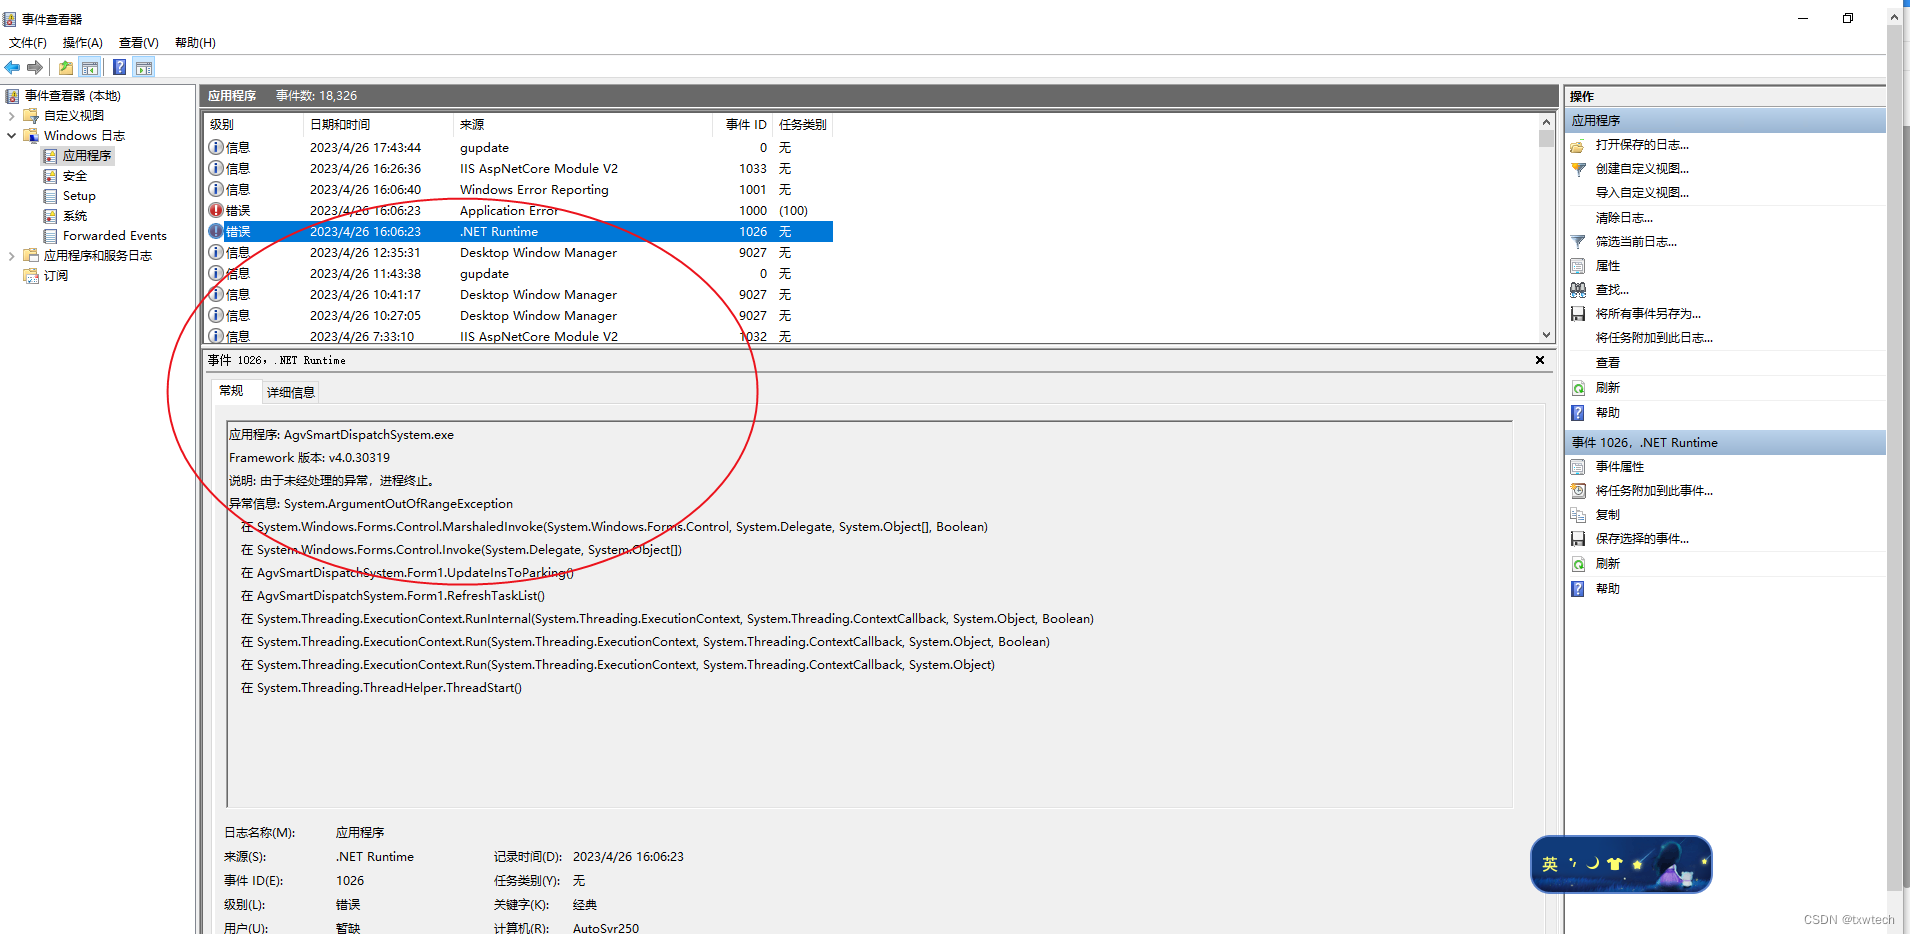Click the event list scrollbar up arrow
1910x934 pixels.
click(x=1546, y=122)
